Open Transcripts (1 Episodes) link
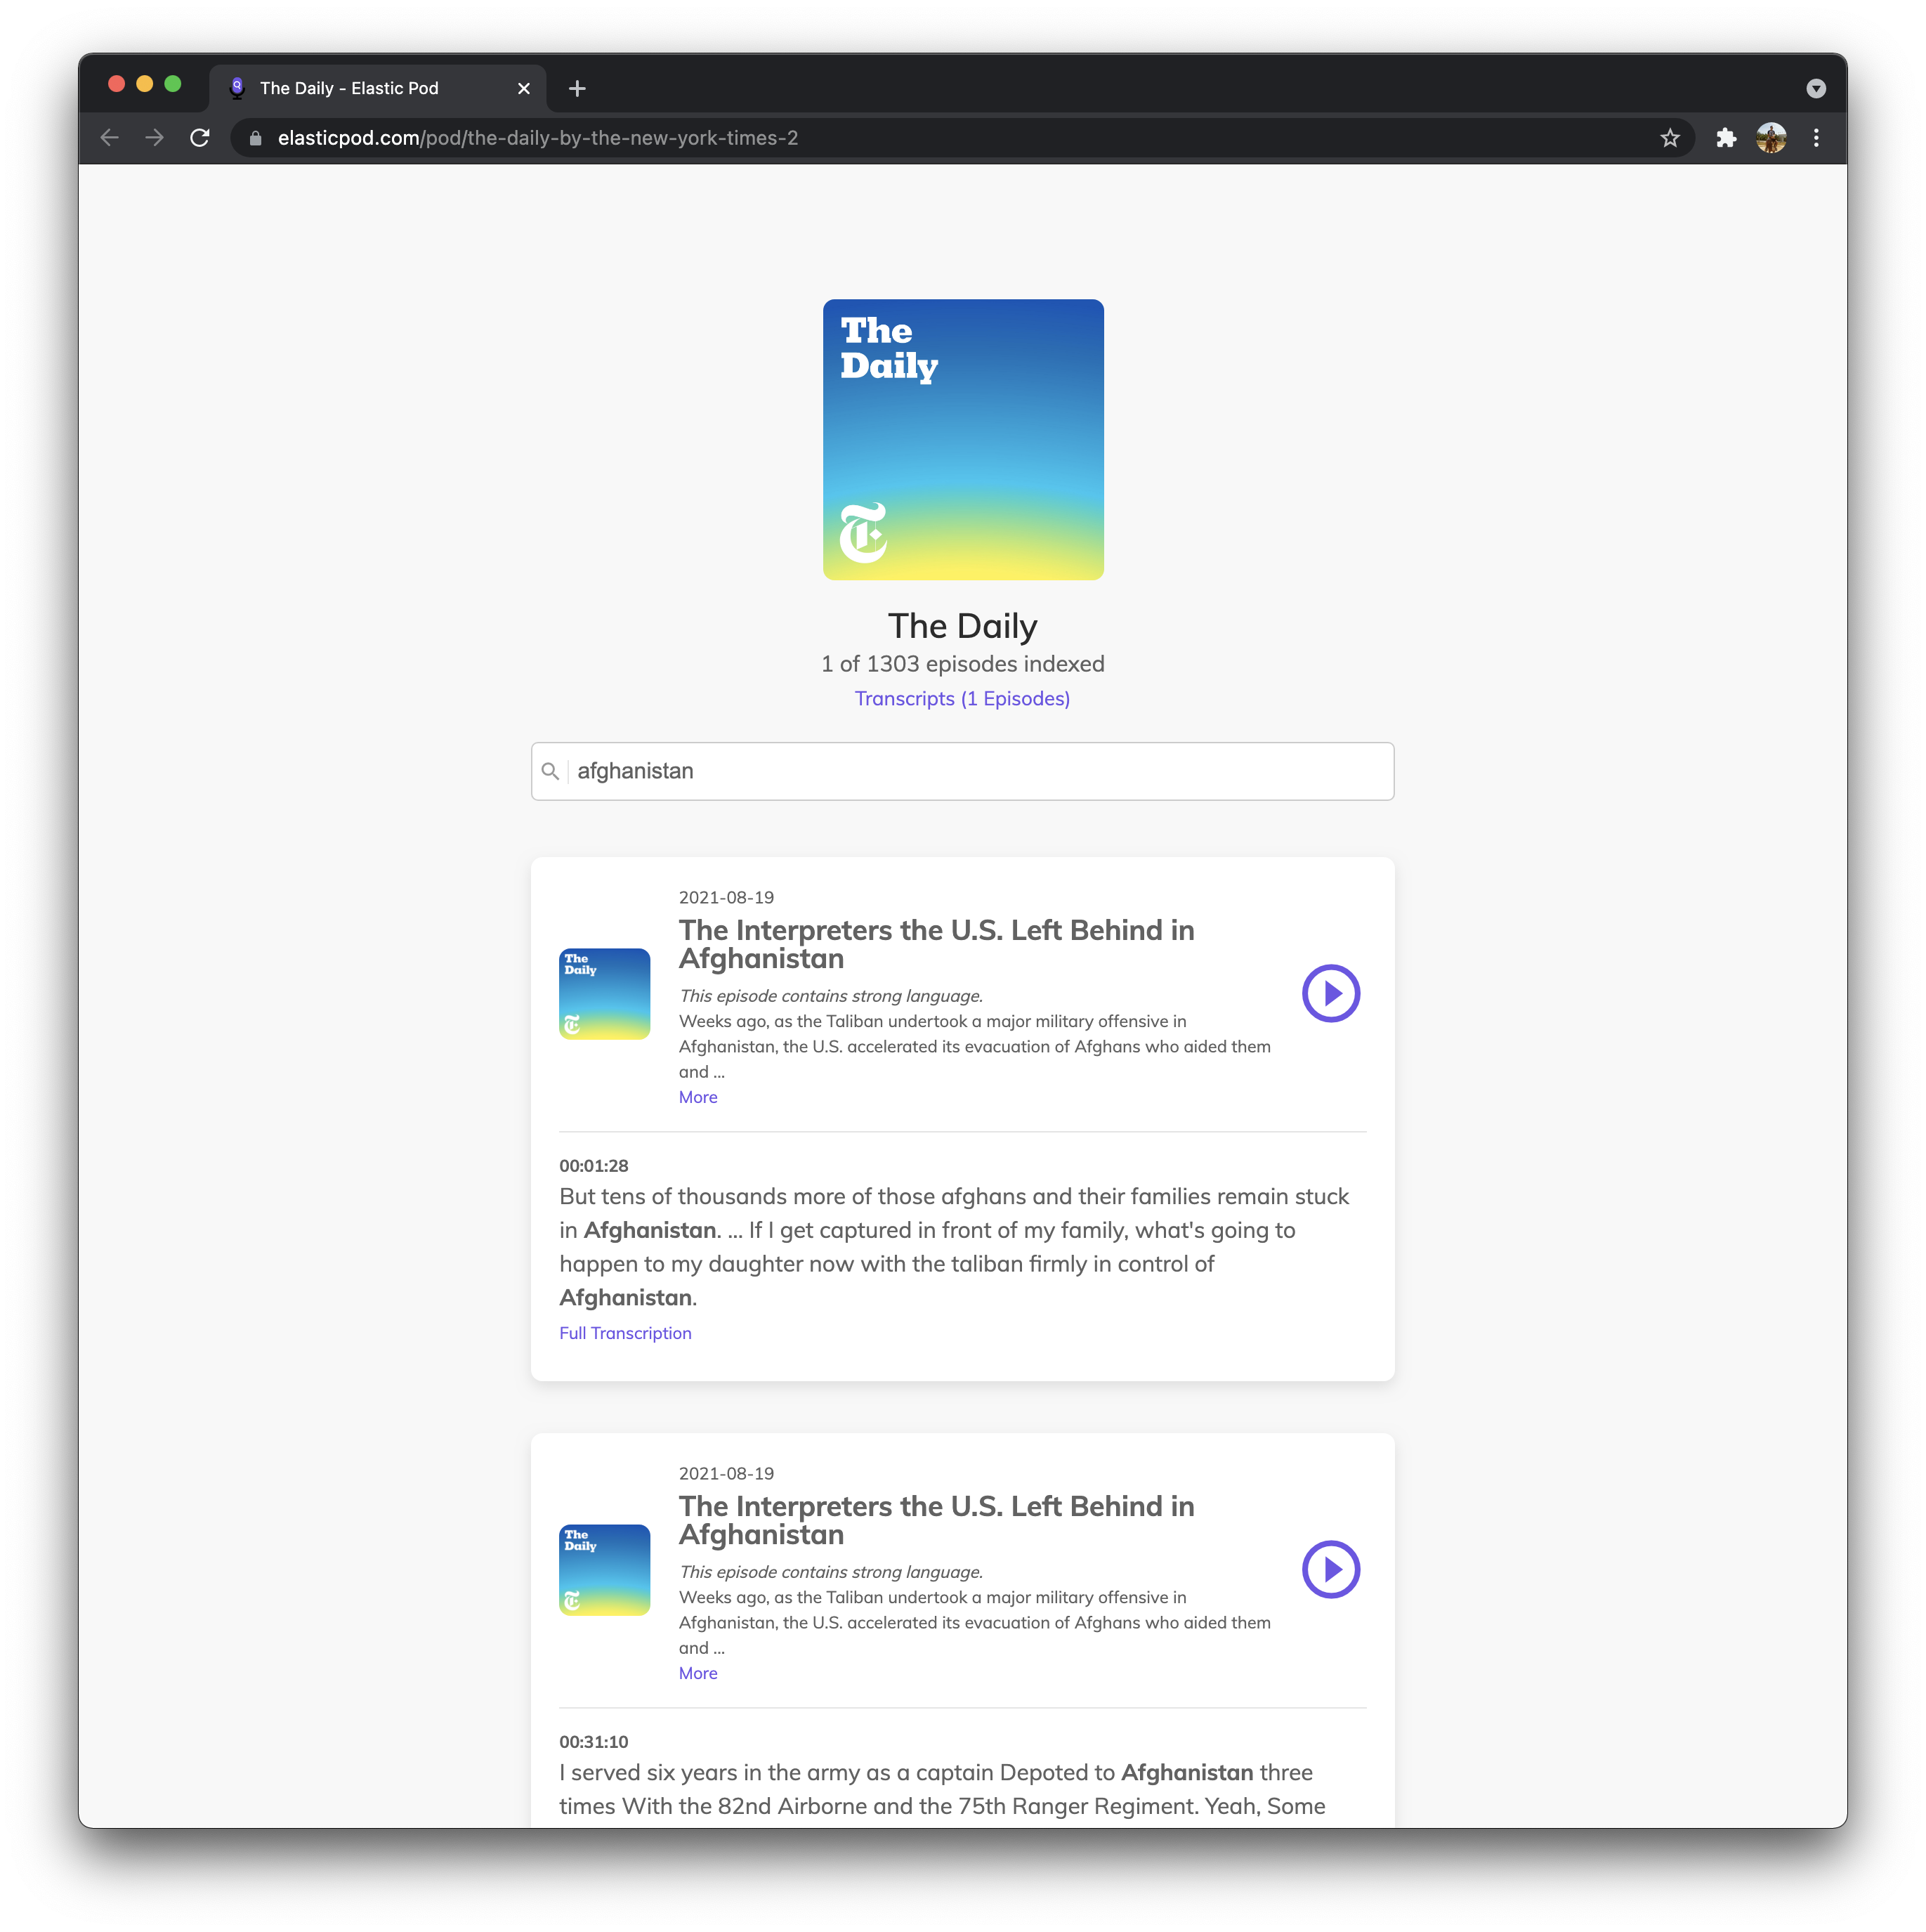Viewport: 1926px width, 1932px height. click(962, 698)
